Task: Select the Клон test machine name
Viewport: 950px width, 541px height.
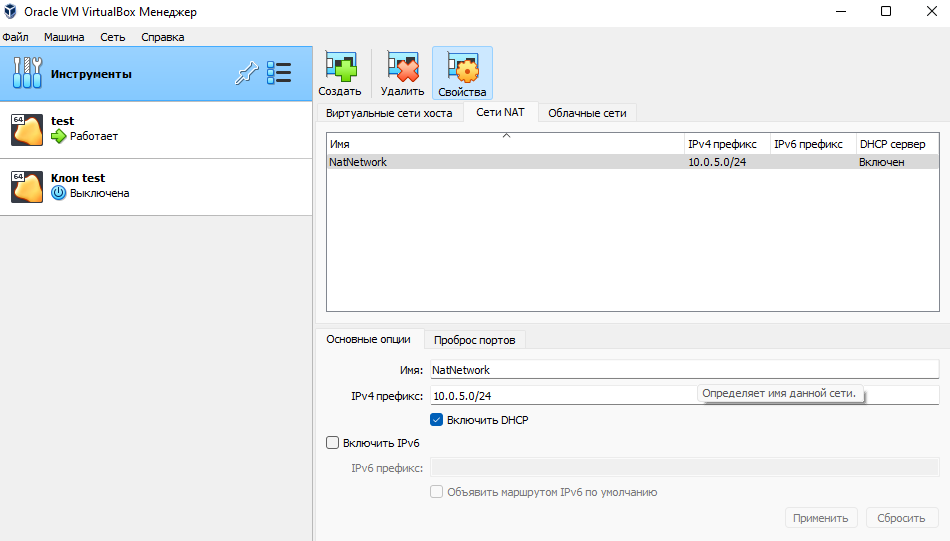Action: (x=78, y=178)
